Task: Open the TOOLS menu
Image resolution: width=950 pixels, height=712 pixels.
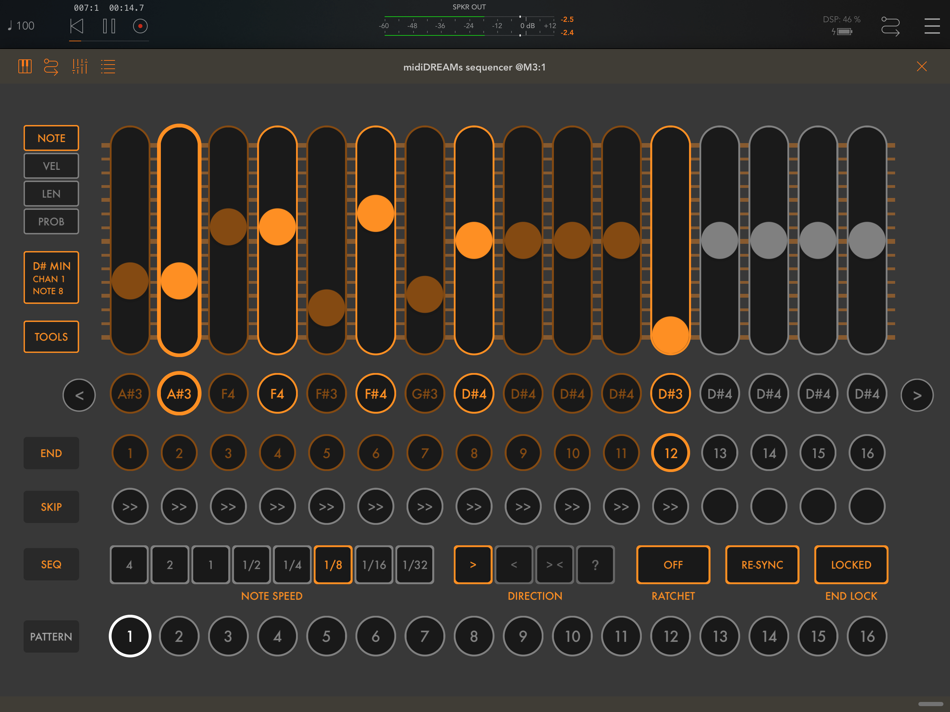Action: 51,337
